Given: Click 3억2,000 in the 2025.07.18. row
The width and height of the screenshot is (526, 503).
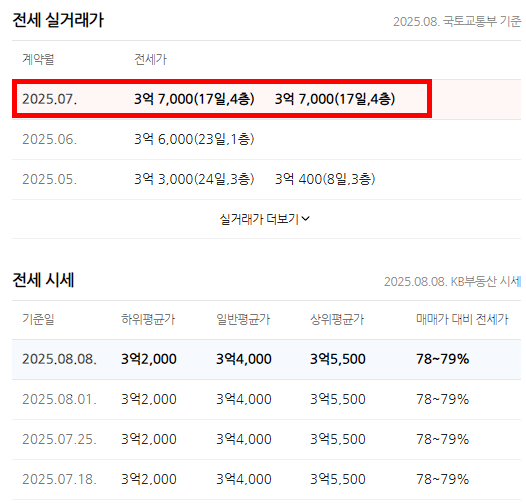Looking at the screenshot, I should (x=149, y=479).
